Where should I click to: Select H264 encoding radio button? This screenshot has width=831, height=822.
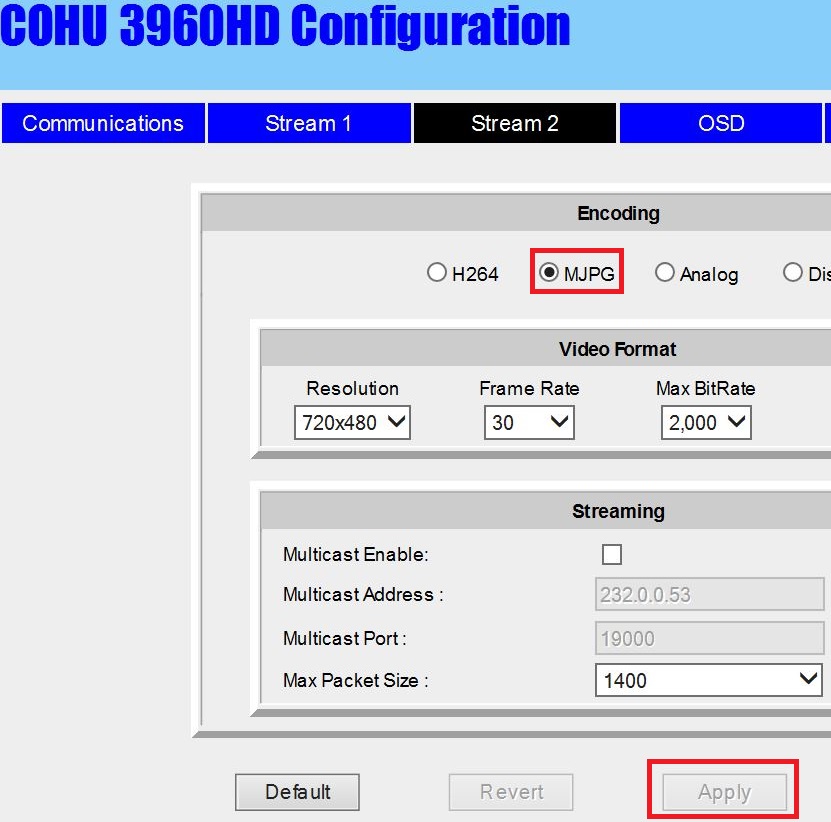pos(437,272)
